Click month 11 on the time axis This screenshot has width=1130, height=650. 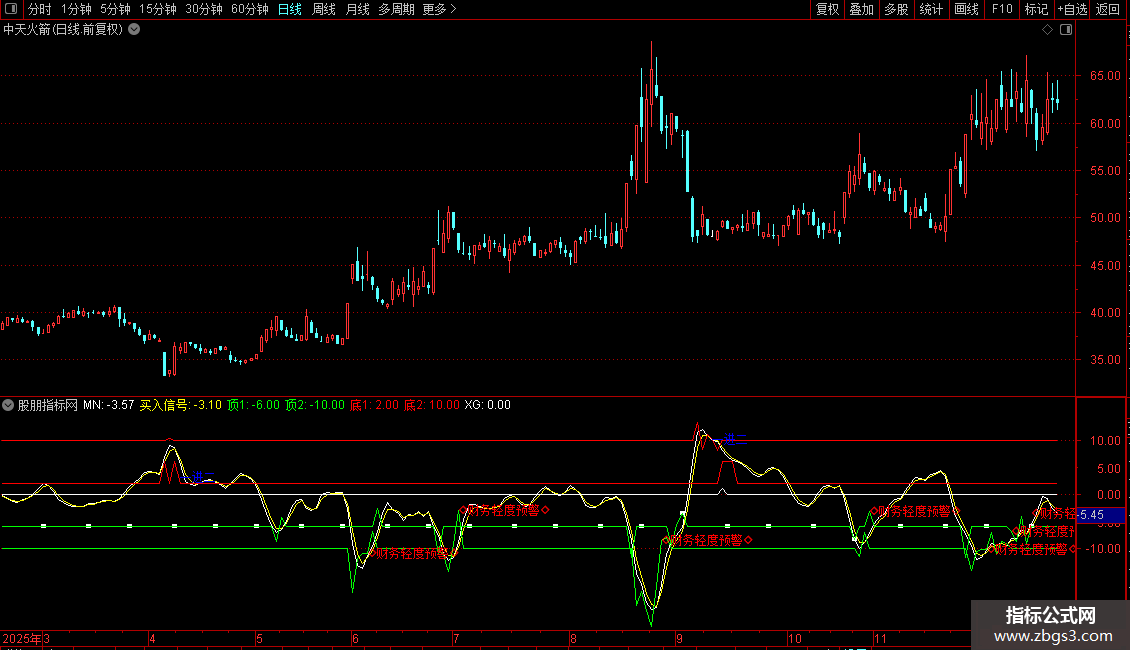tap(881, 639)
